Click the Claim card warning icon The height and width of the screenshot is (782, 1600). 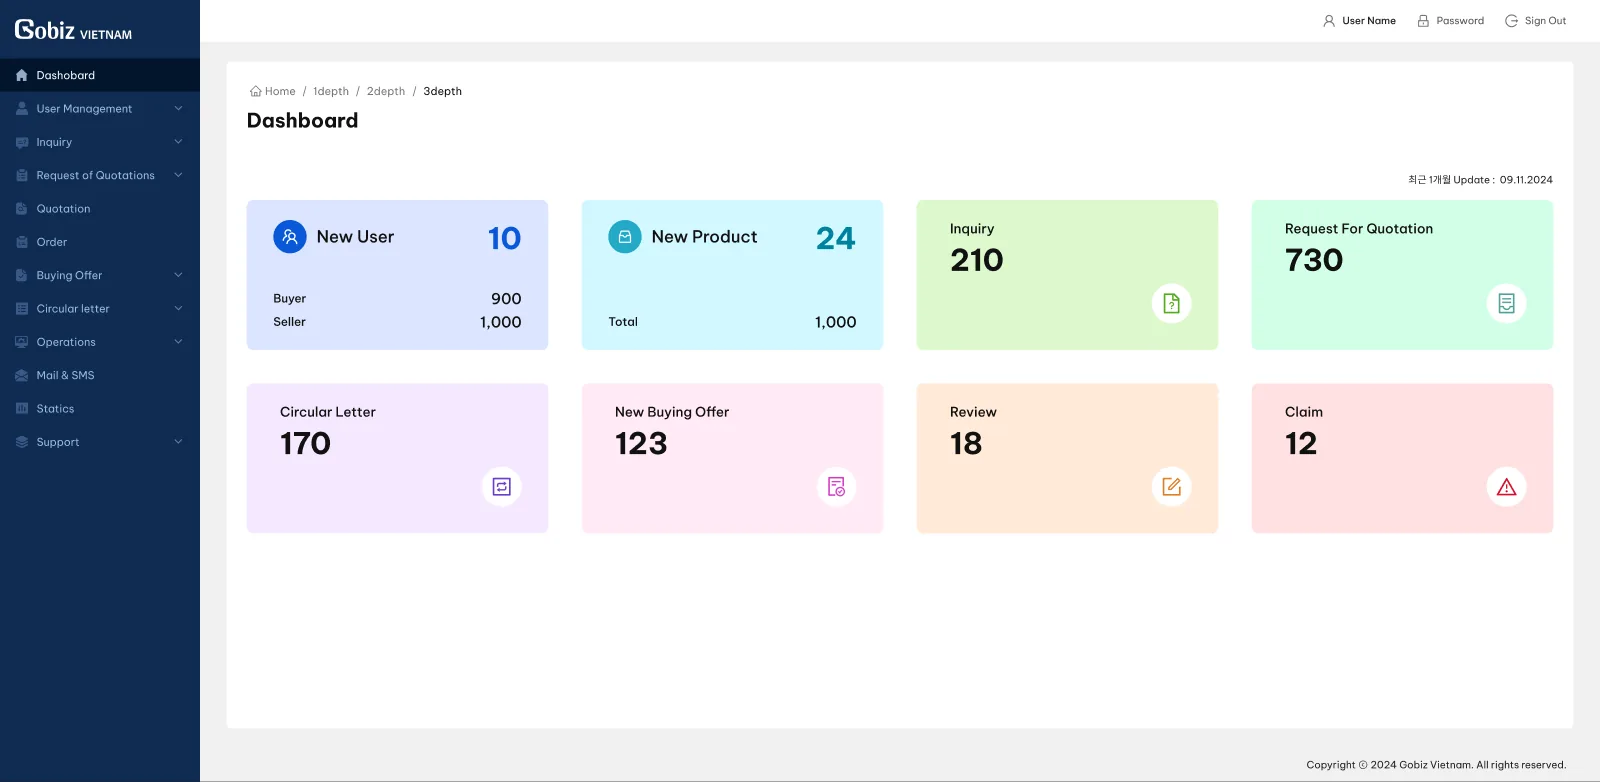tap(1506, 487)
